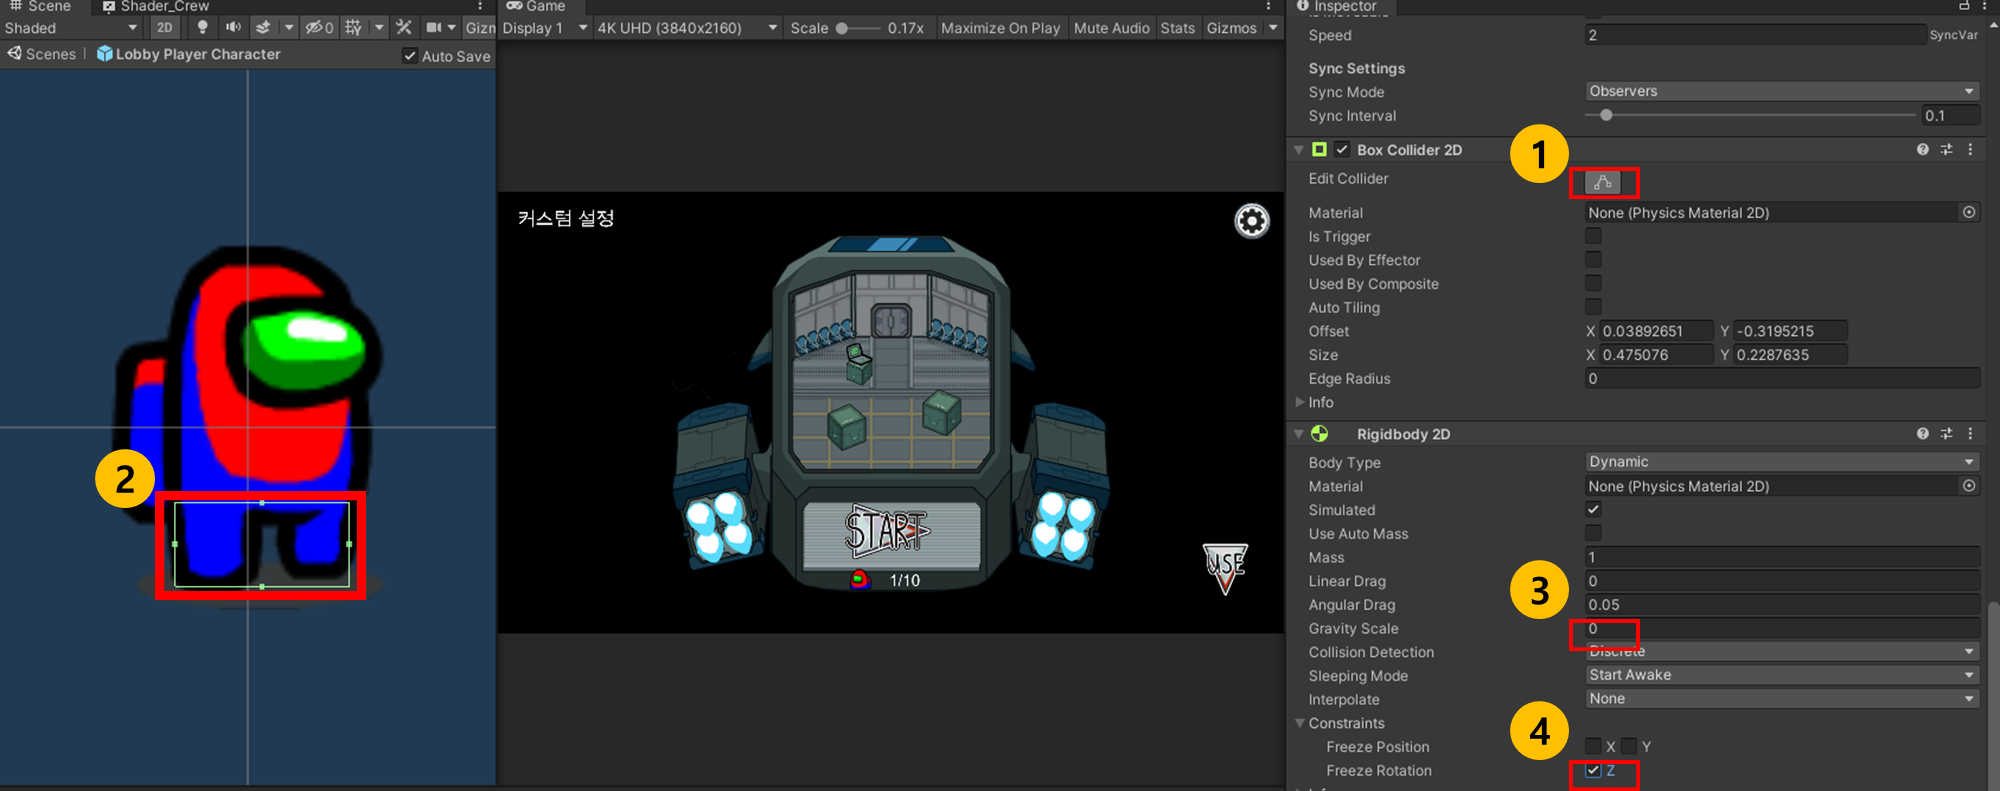Select Inspector tab
This screenshot has width=2000, height=791.
tap(1336, 6)
